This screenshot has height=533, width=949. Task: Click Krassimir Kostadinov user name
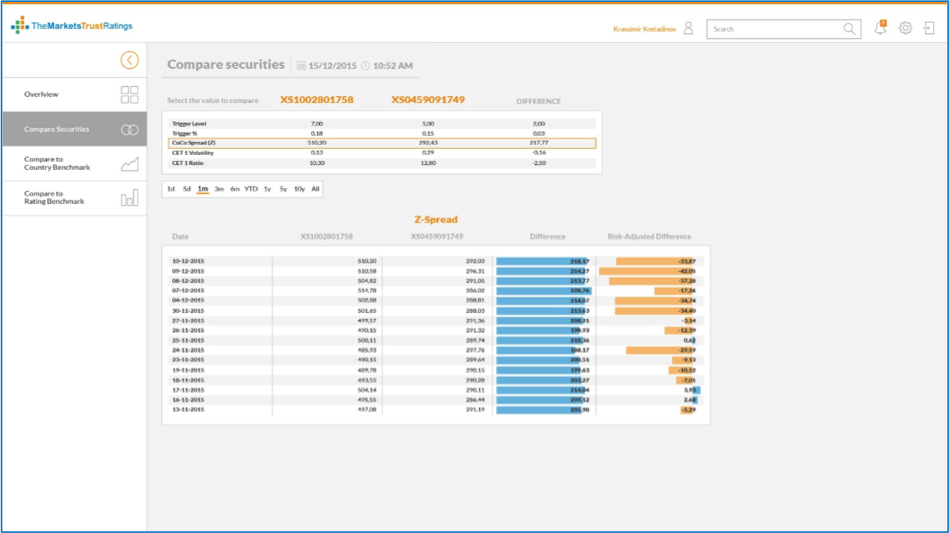click(x=644, y=29)
